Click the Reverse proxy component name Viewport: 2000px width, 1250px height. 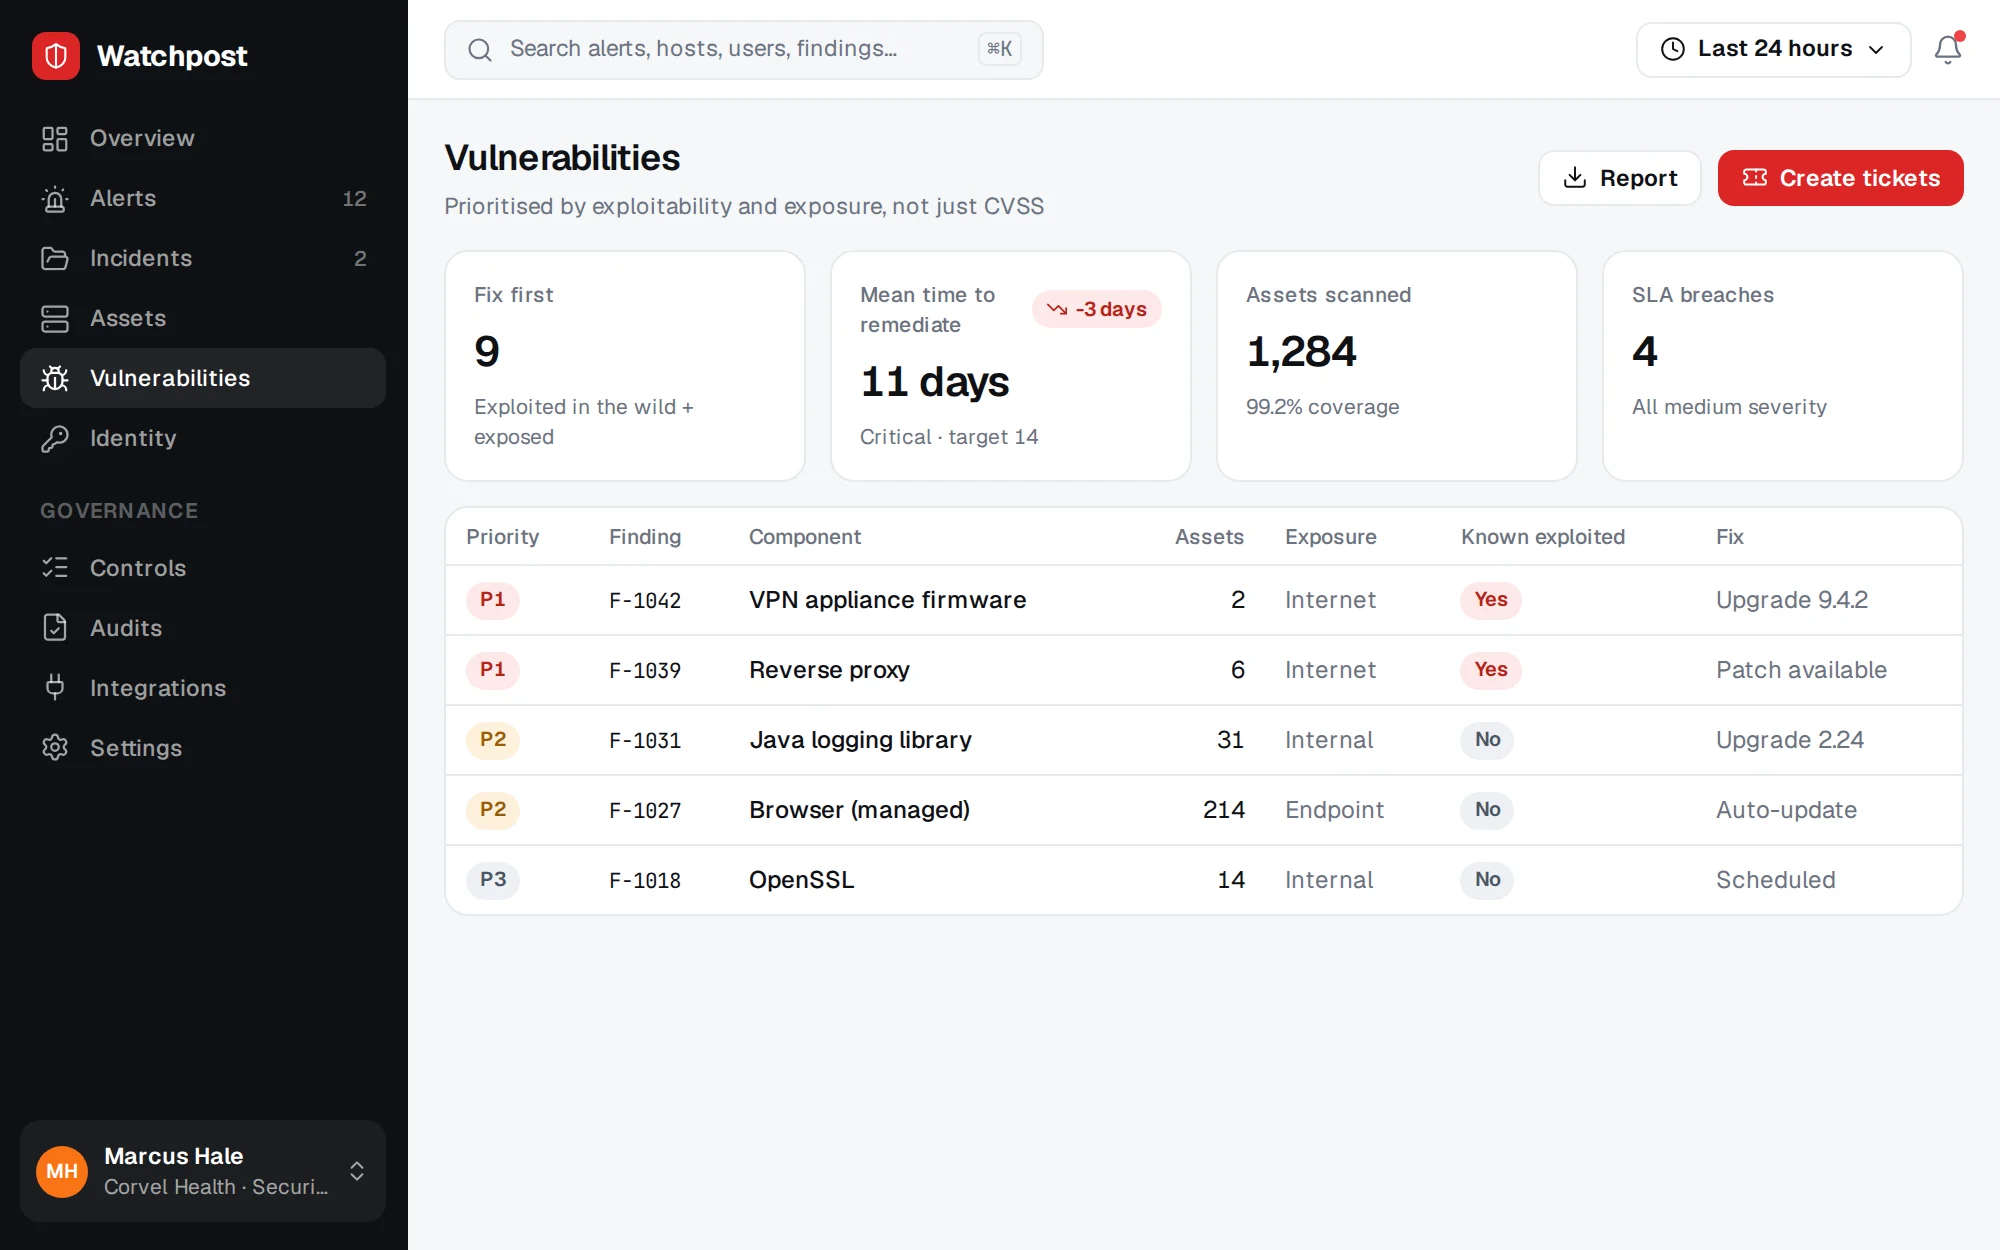(x=829, y=670)
